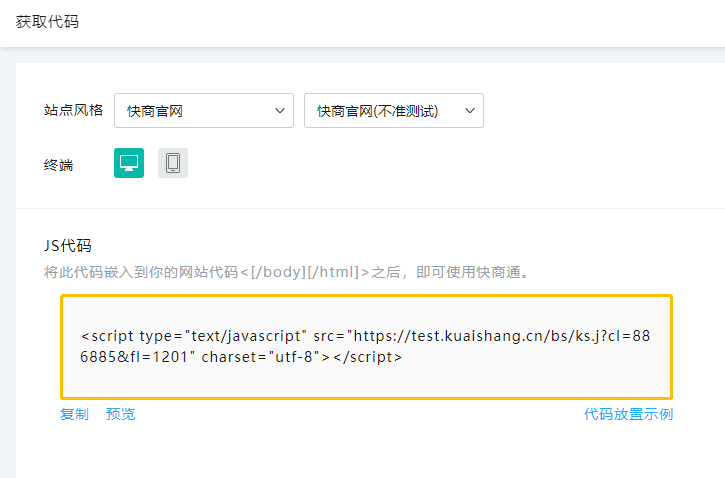Click the test.kuaishang.cn URL in the code
725x478 pixels.
[462, 336]
